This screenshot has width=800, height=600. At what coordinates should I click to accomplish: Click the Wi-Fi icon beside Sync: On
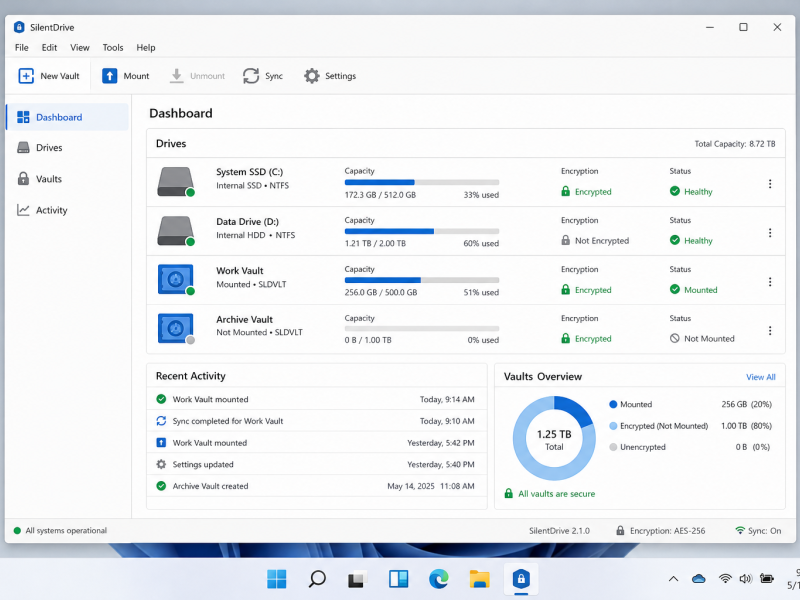740,531
